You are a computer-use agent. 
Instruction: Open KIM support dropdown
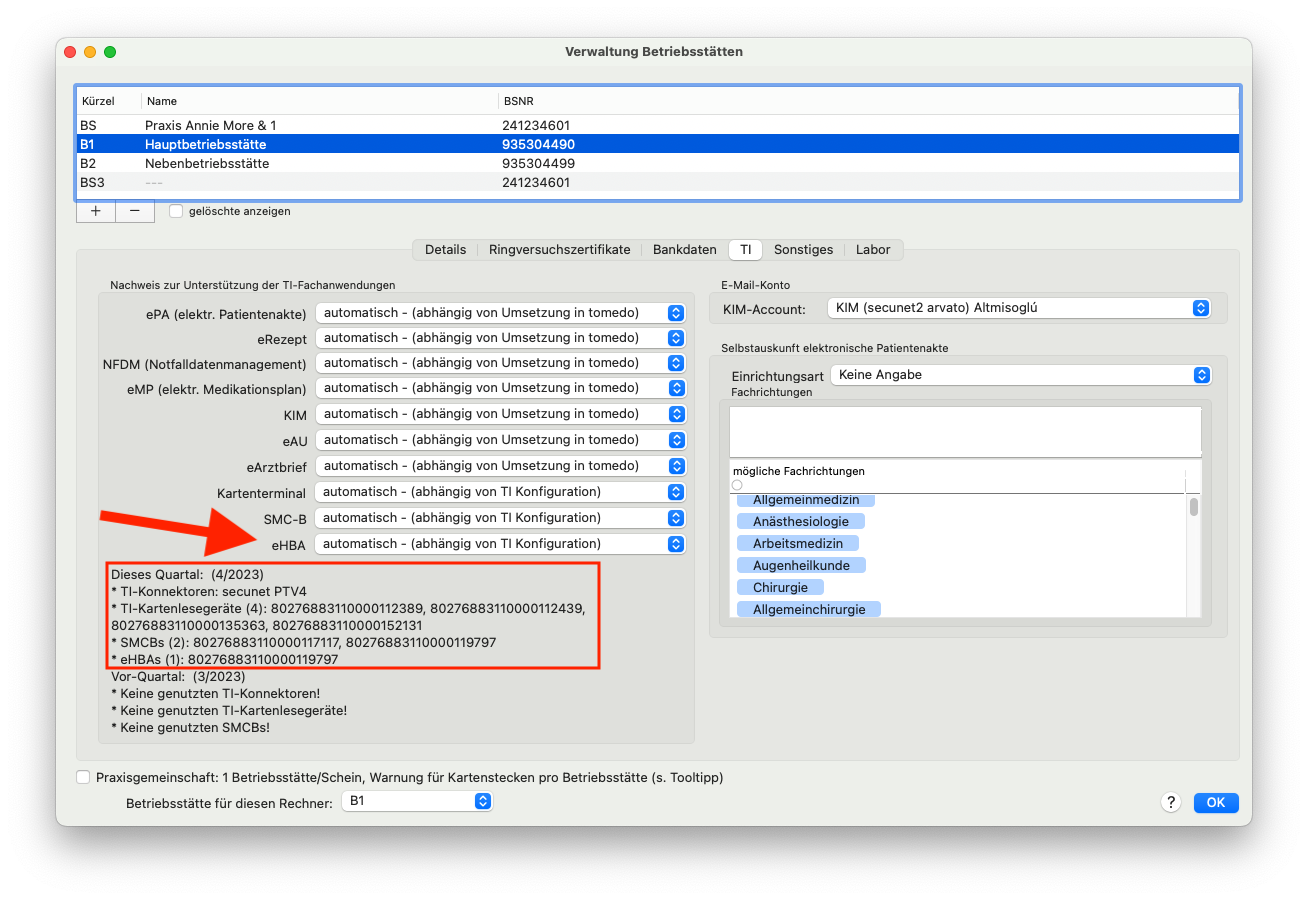[x=500, y=414]
